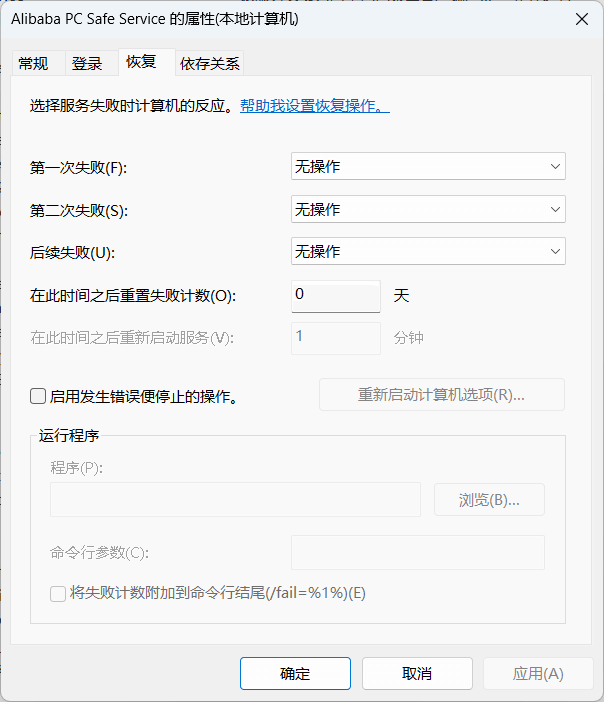This screenshot has height=702, width=604.
Task: Expand the 后续失败 dropdown list
Action: [428, 251]
